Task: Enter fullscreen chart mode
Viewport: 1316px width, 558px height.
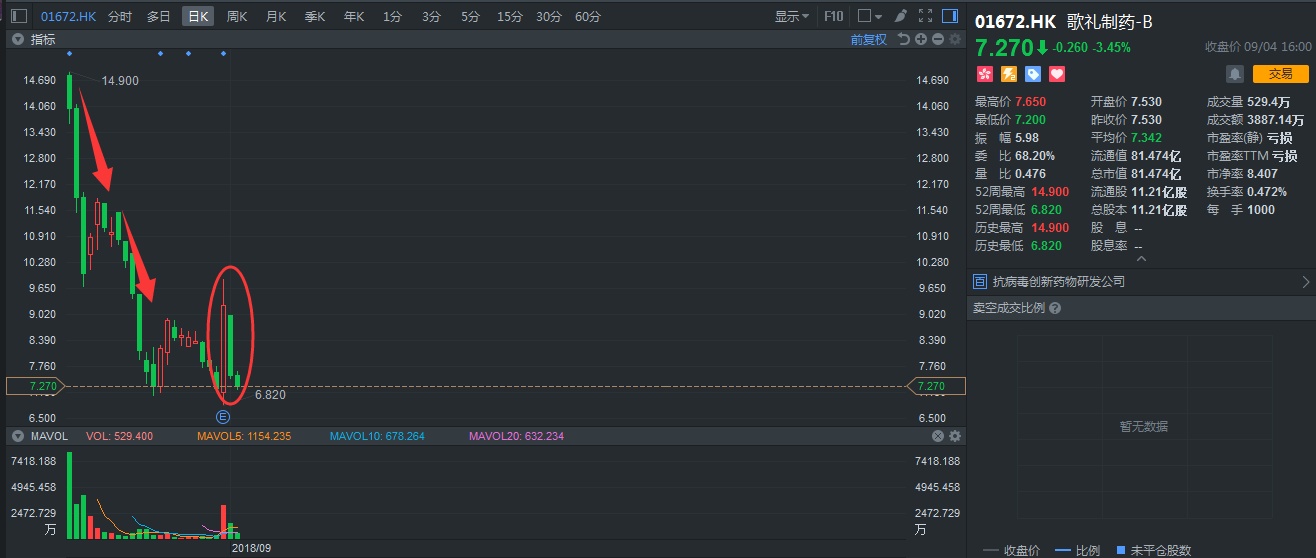Action: (x=925, y=16)
